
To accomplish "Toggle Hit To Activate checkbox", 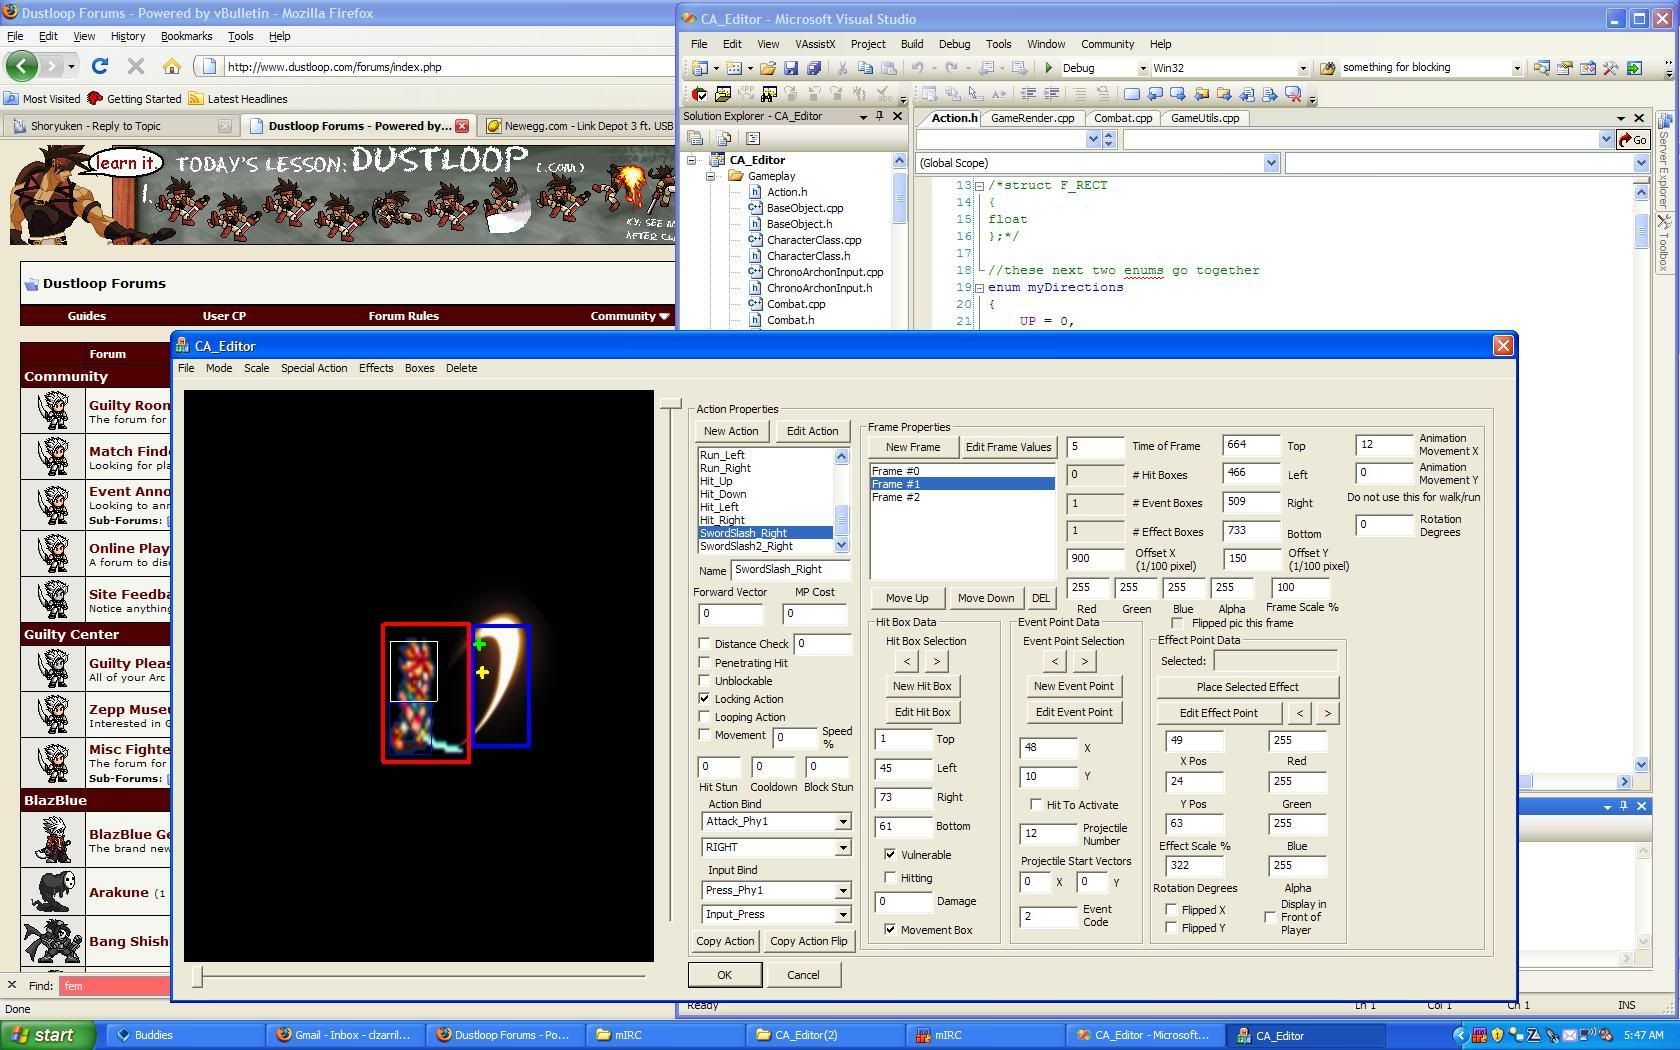I will coord(1036,805).
